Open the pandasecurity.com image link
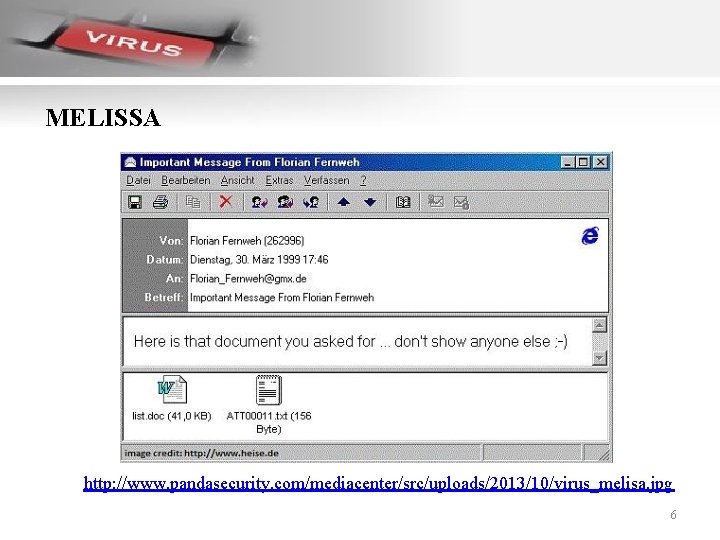The image size is (720, 540). pyautogui.click(x=379, y=484)
